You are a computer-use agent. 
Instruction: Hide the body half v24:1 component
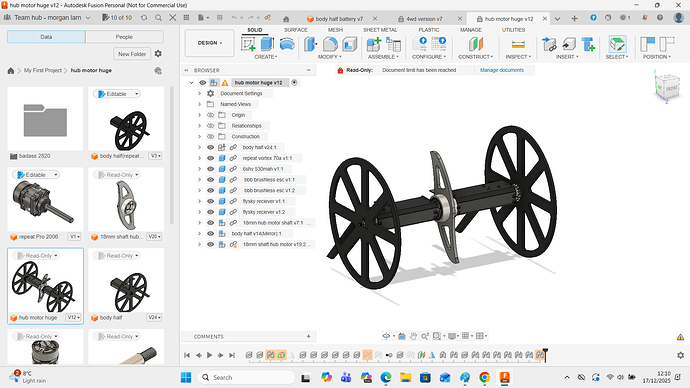click(210, 147)
